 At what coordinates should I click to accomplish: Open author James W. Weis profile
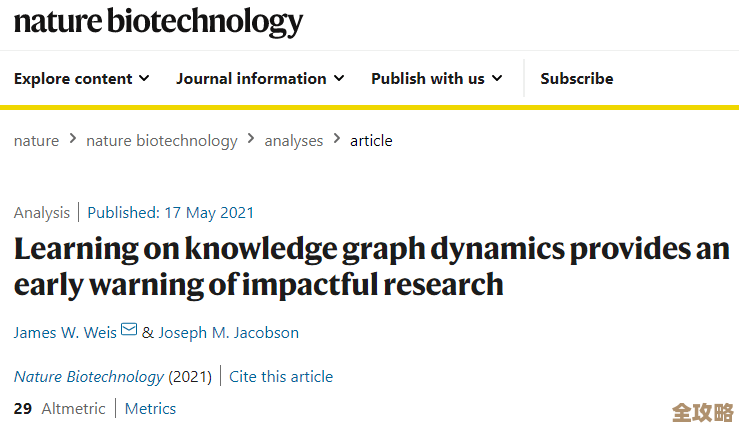pyautogui.click(x=65, y=332)
